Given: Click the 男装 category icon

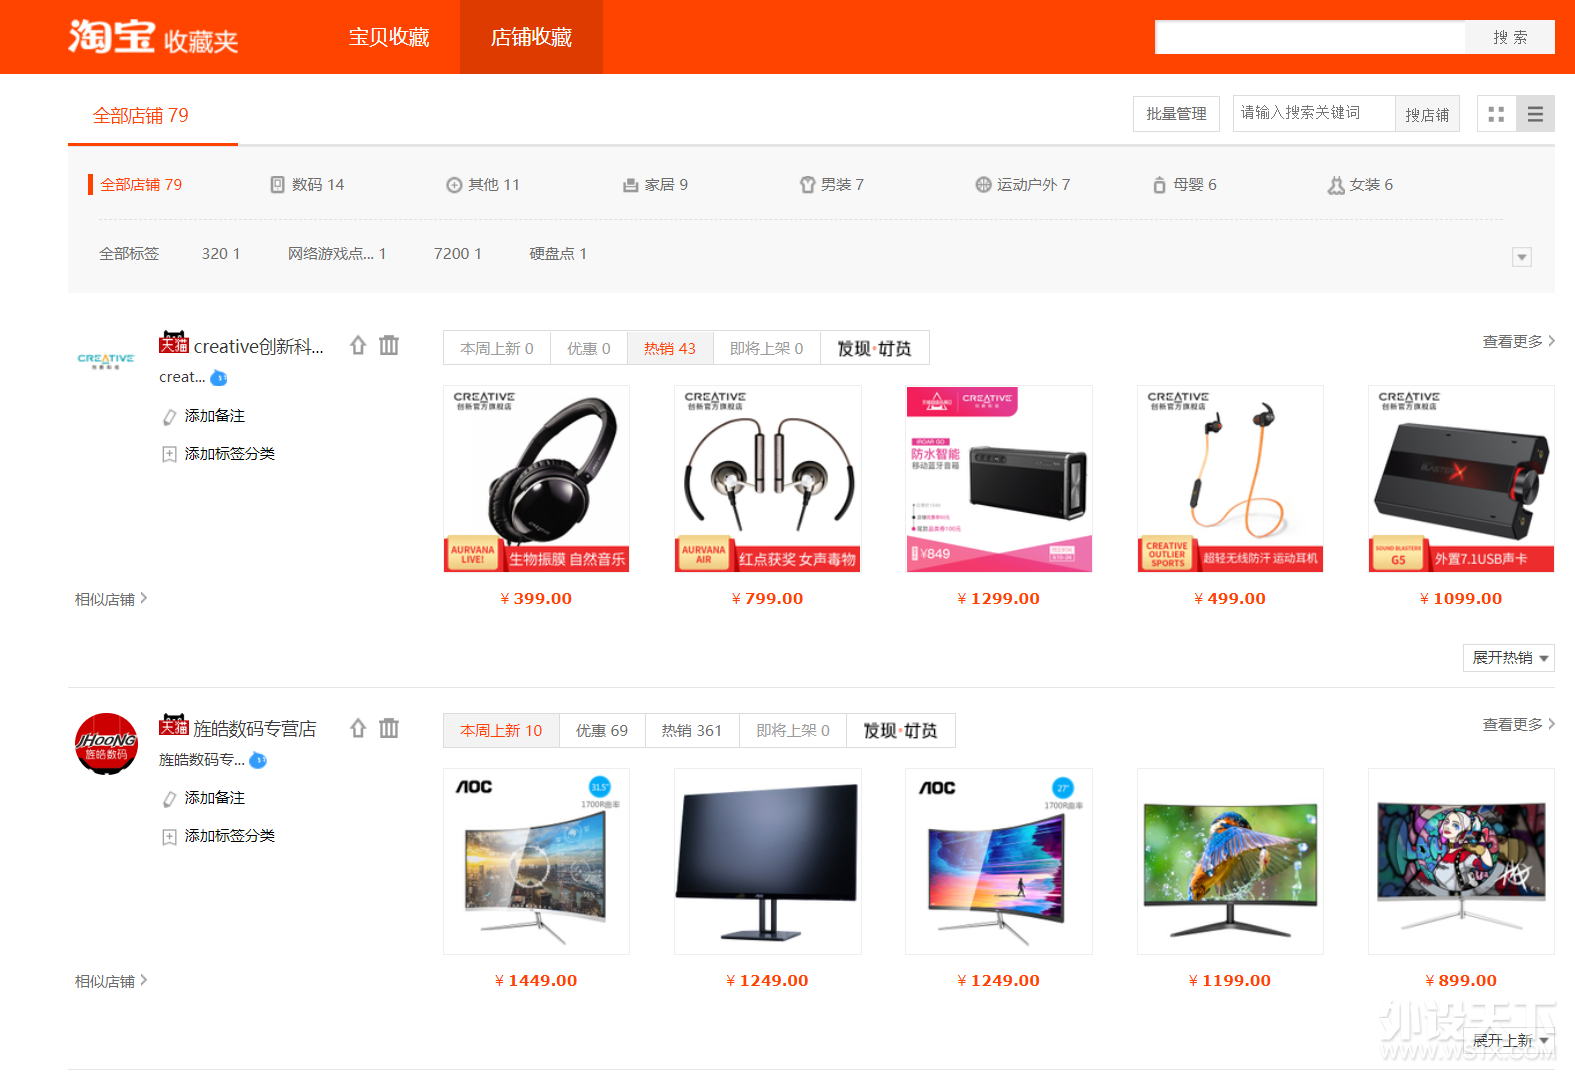Looking at the screenshot, I should pos(808,185).
